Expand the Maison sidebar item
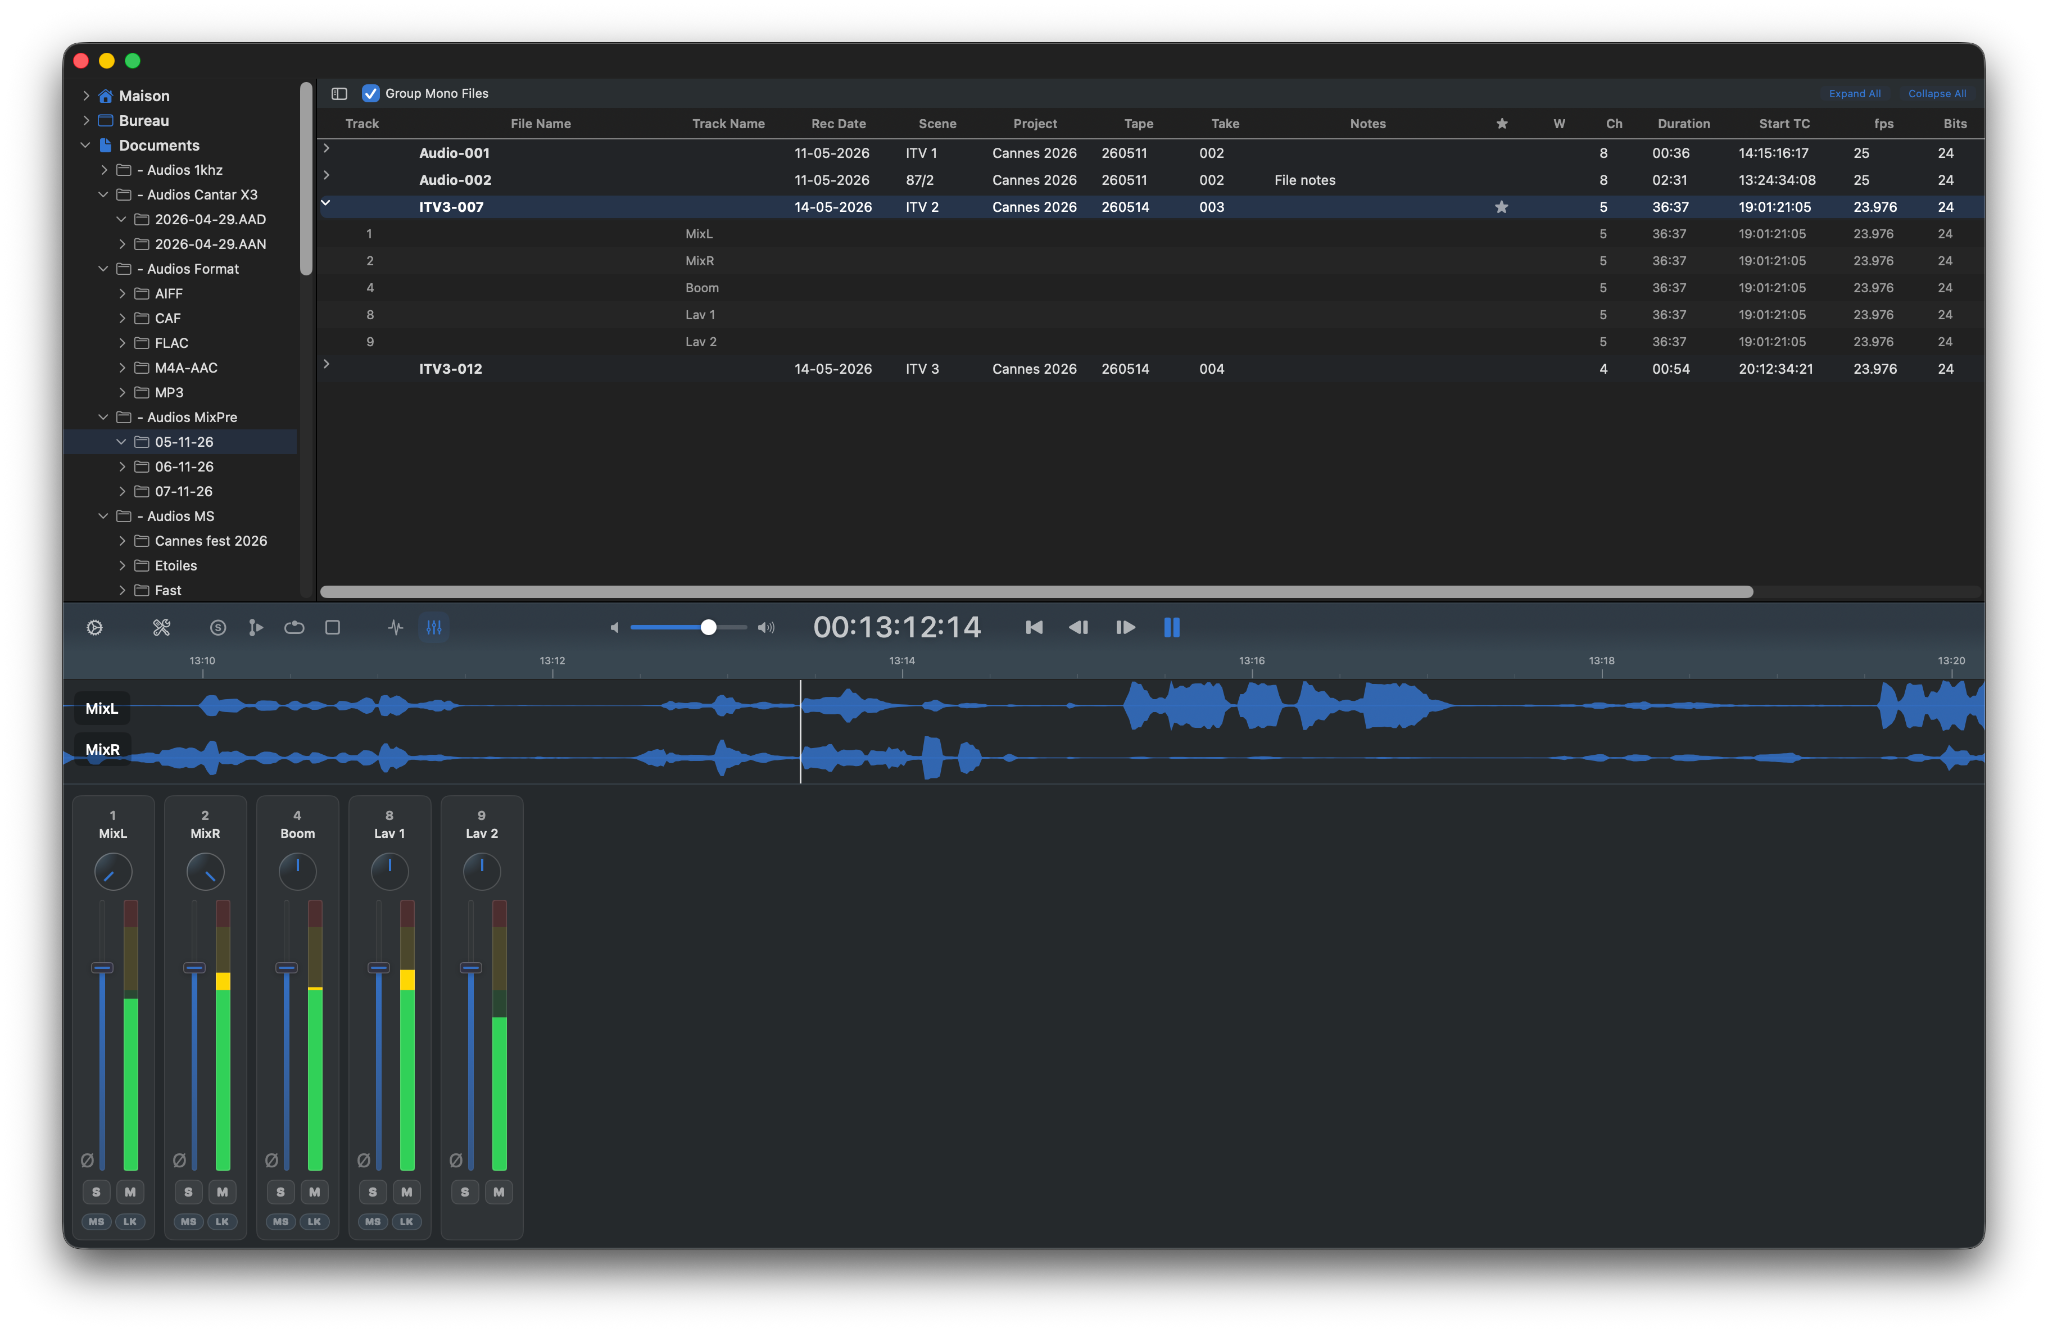Viewport: 2048px width, 1331px height. pyautogui.click(x=86, y=96)
